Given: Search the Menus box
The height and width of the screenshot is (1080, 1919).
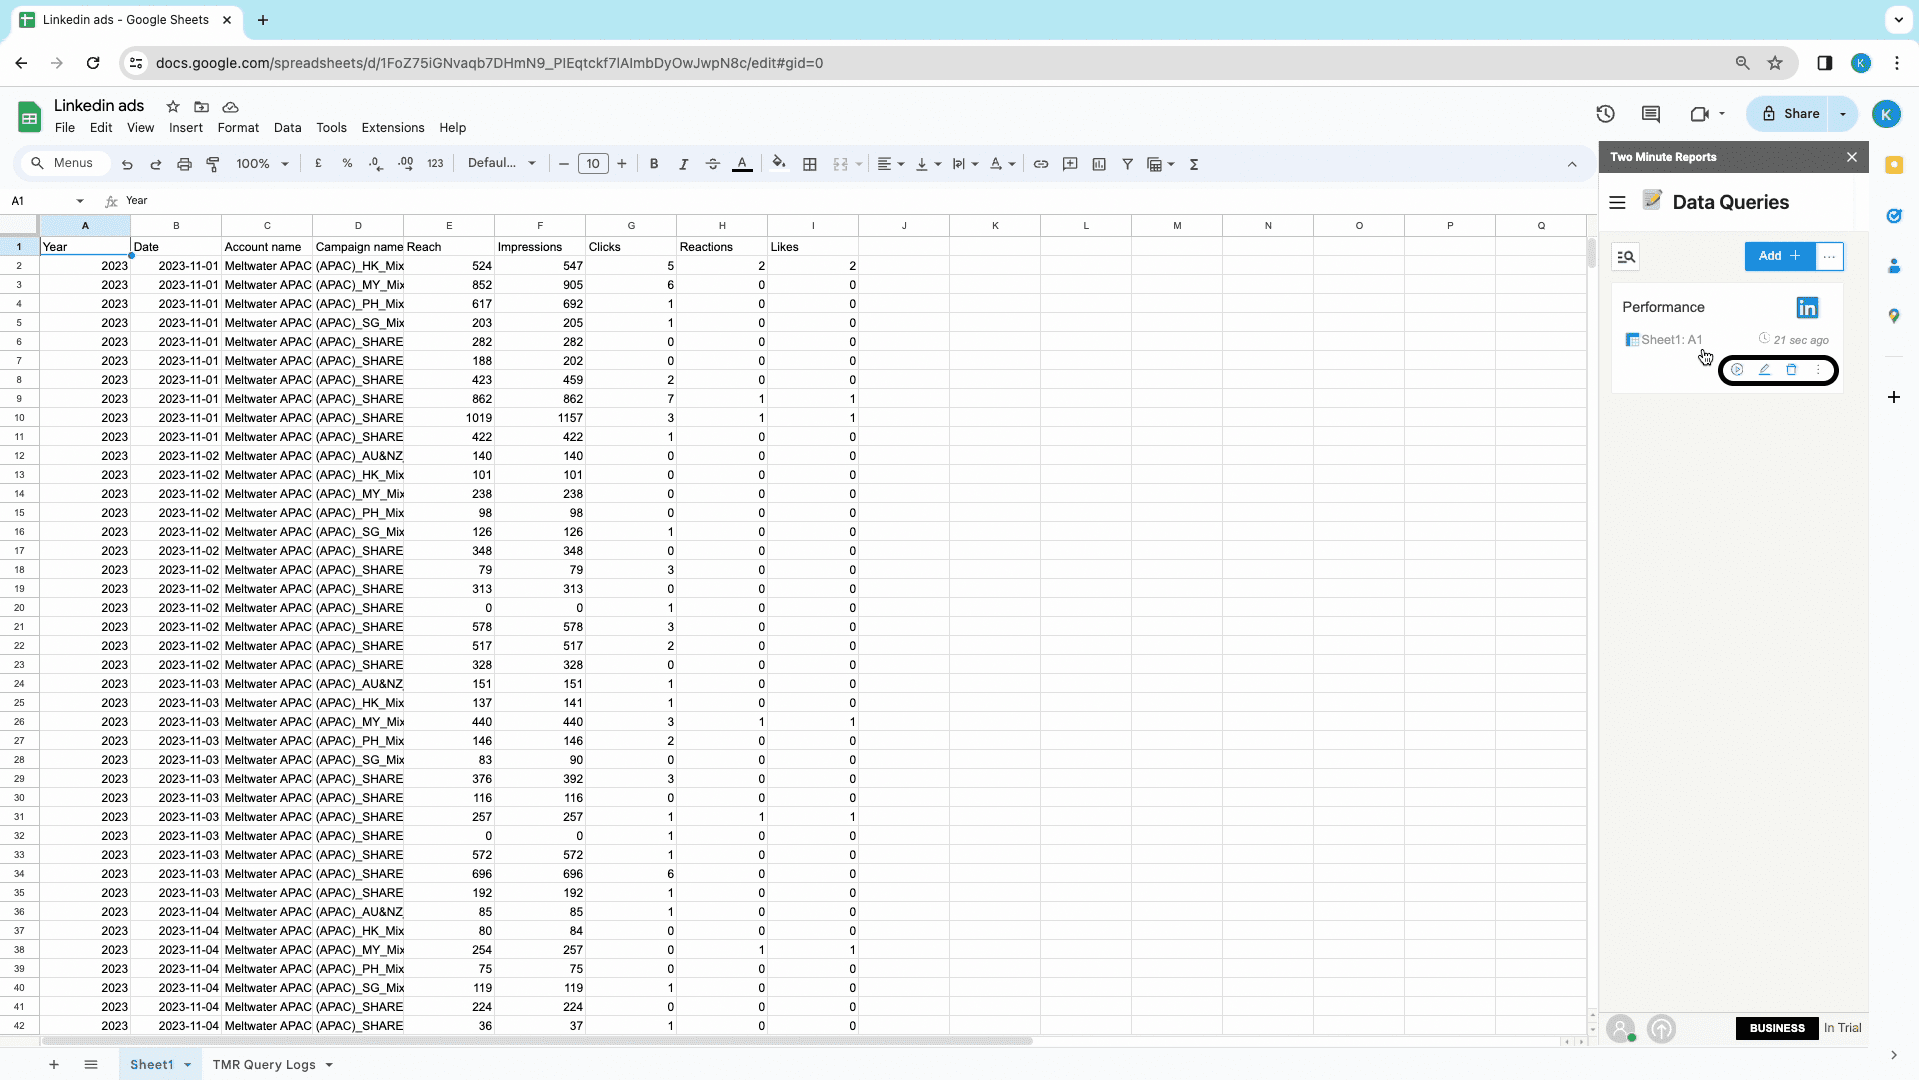Looking at the screenshot, I should 64,163.
